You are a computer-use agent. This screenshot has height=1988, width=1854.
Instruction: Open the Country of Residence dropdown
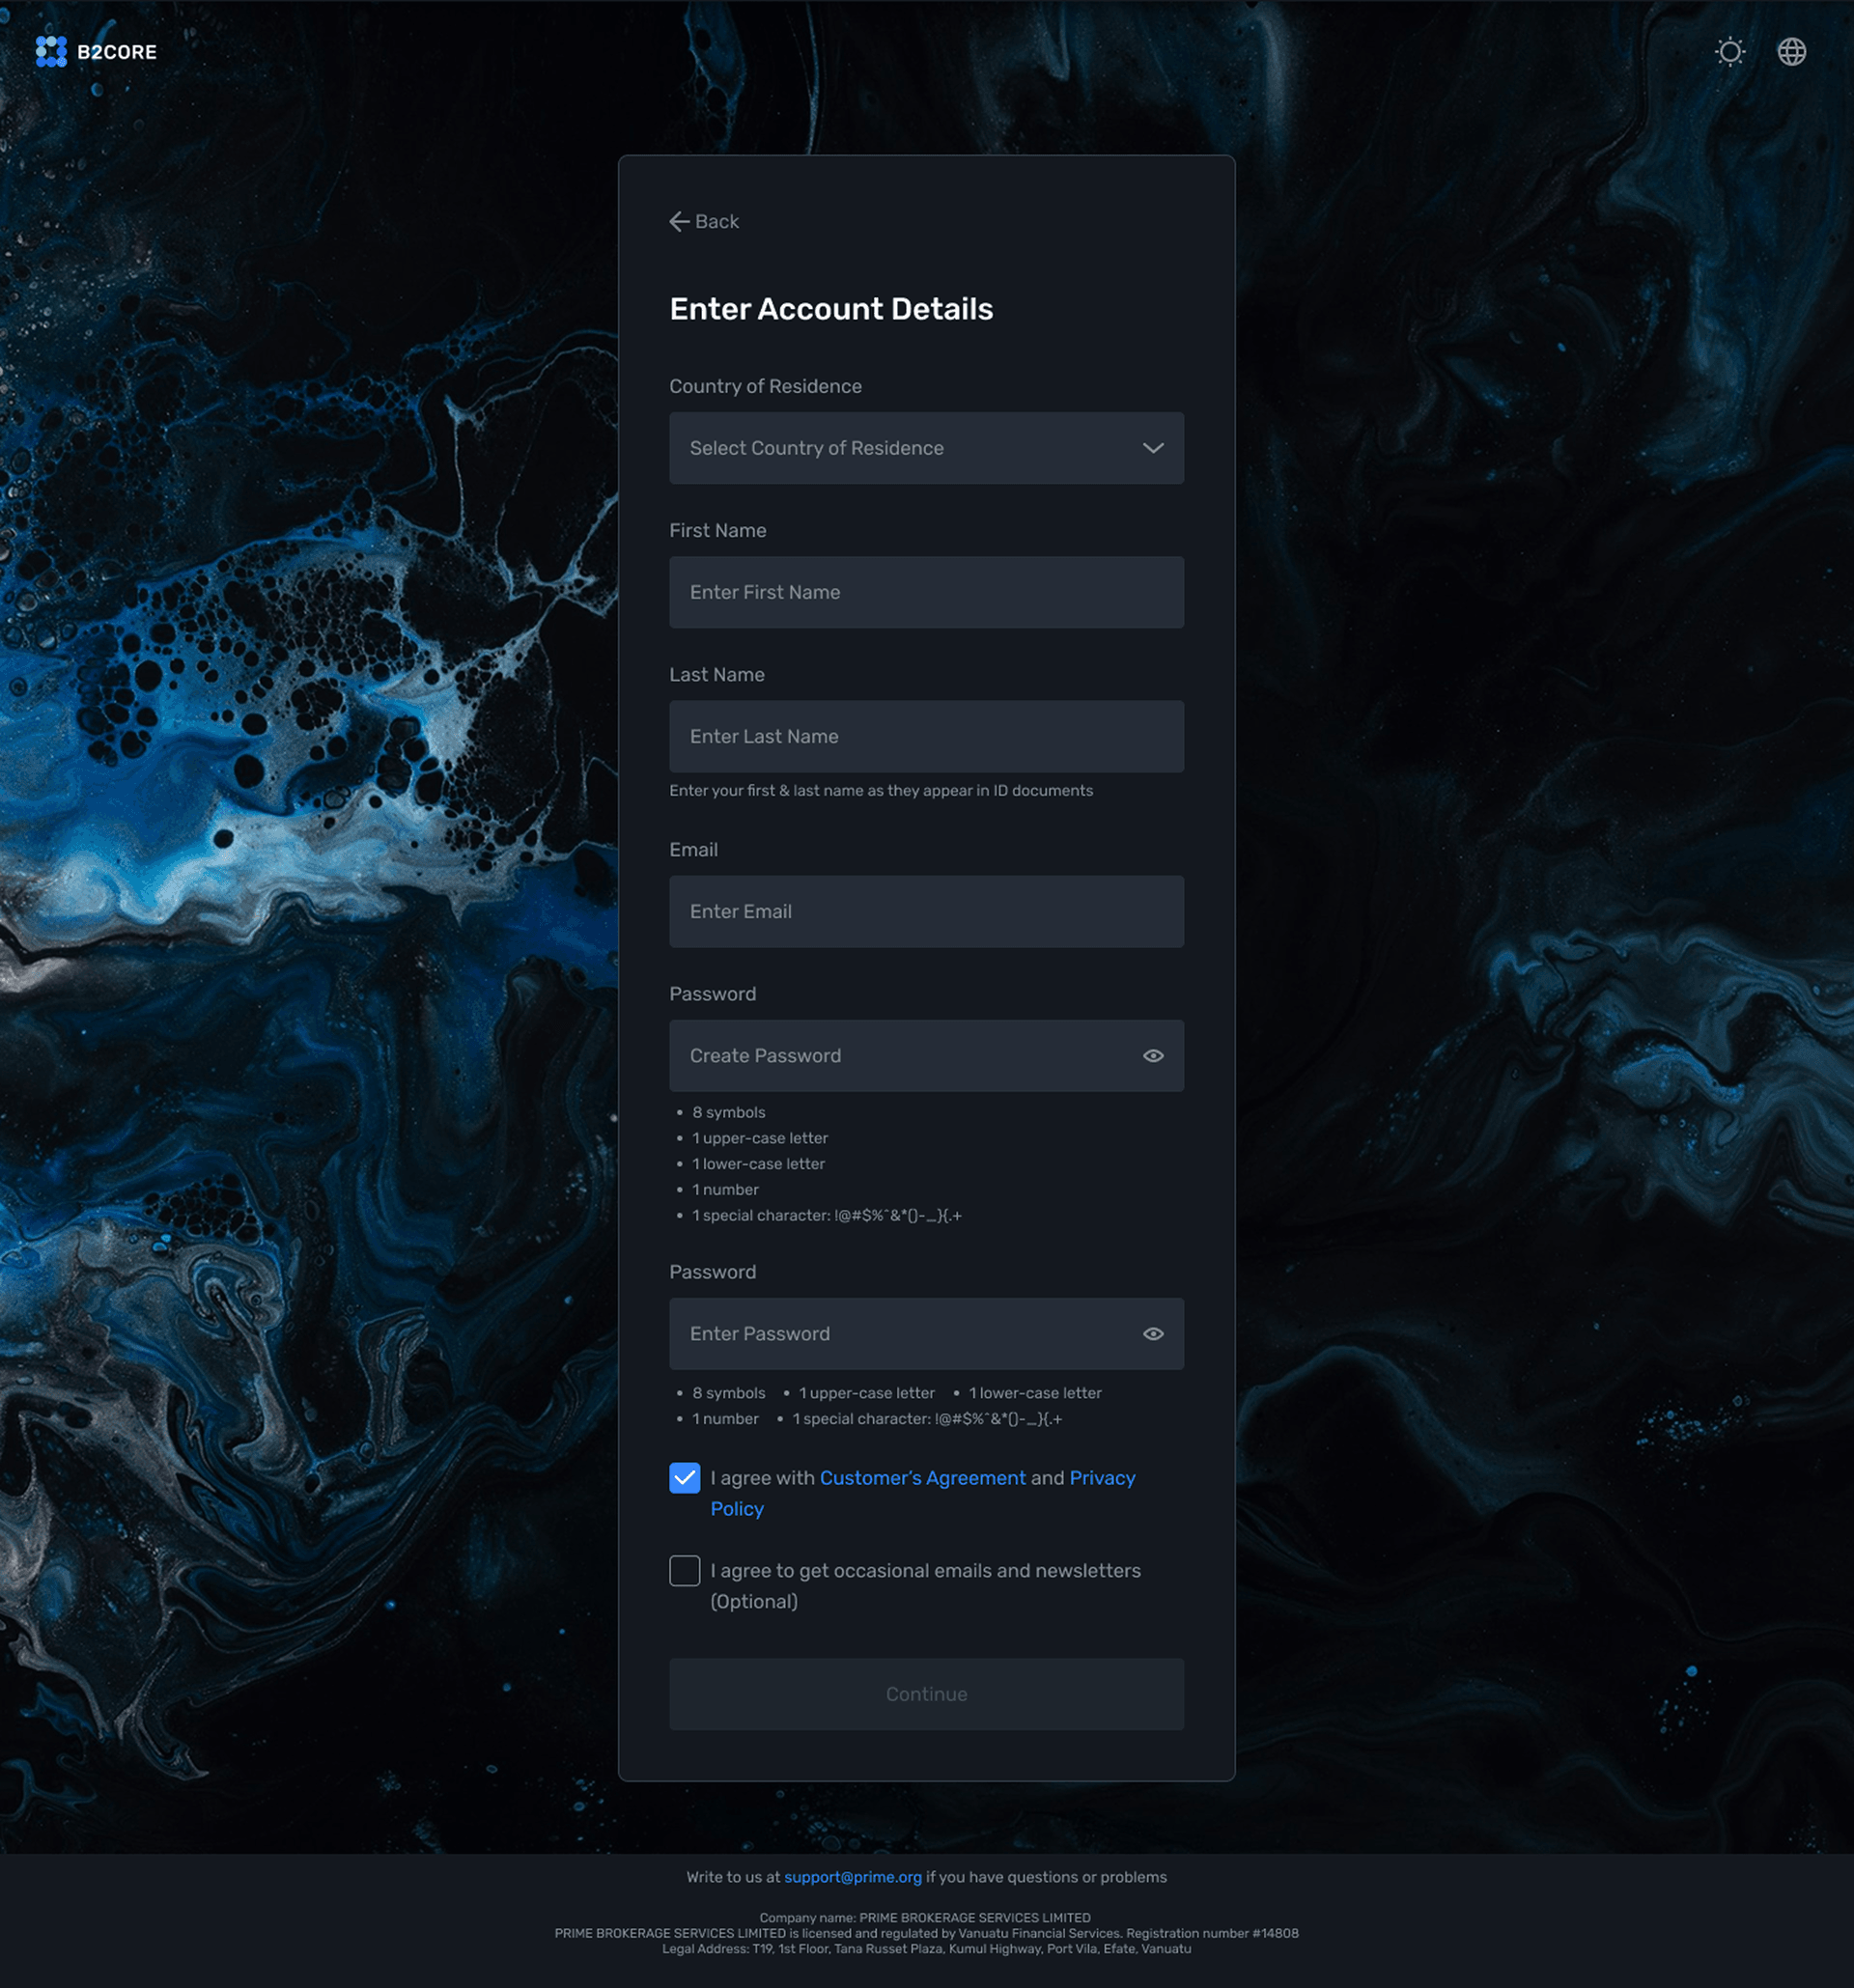(926, 448)
